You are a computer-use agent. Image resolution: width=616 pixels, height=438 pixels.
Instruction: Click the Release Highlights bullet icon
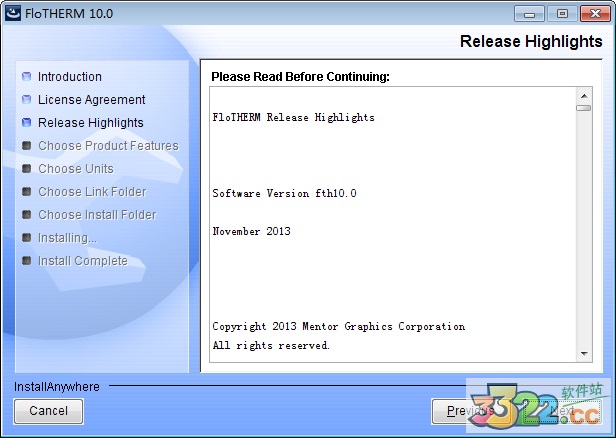click(x=26, y=123)
